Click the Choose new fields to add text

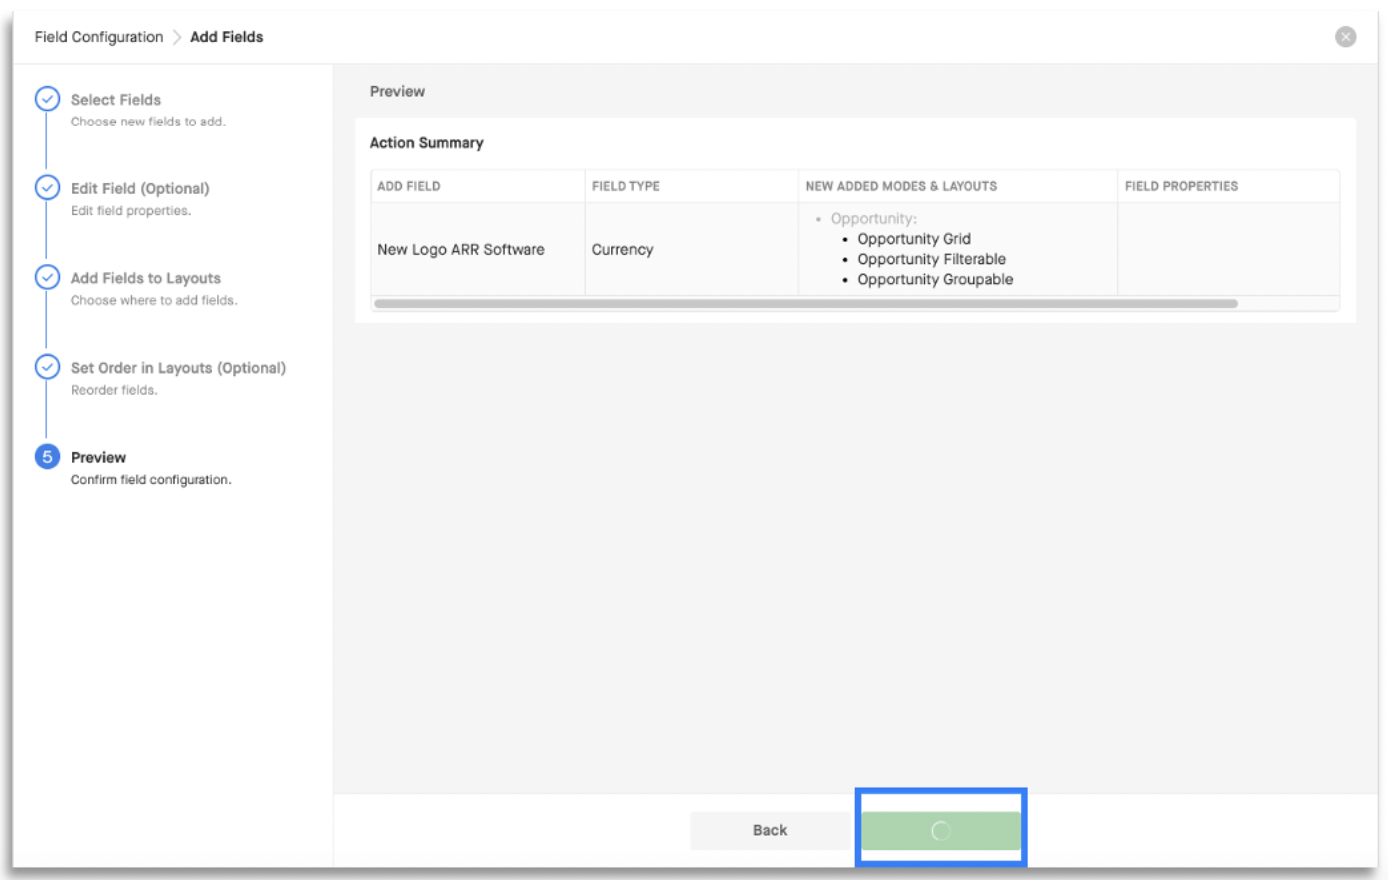tap(148, 122)
